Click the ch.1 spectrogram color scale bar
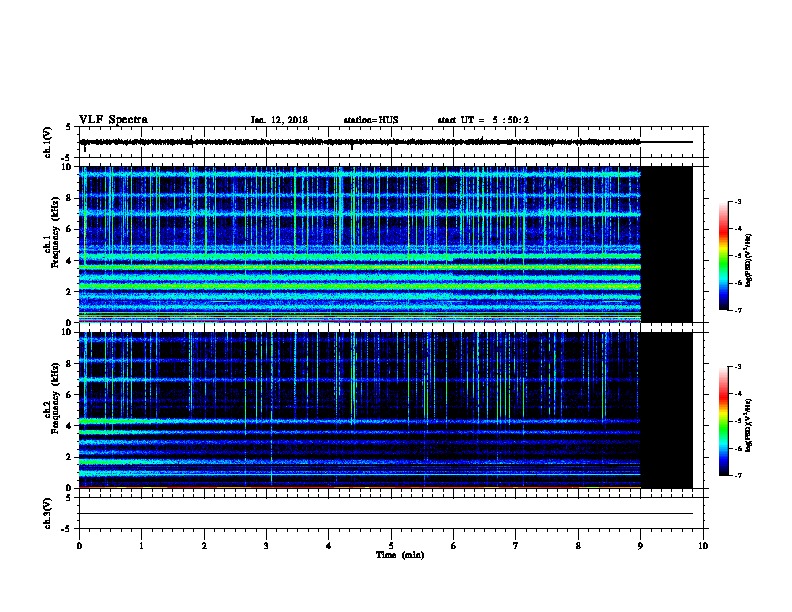Screen dimensions: 792x612 [x=723, y=256]
